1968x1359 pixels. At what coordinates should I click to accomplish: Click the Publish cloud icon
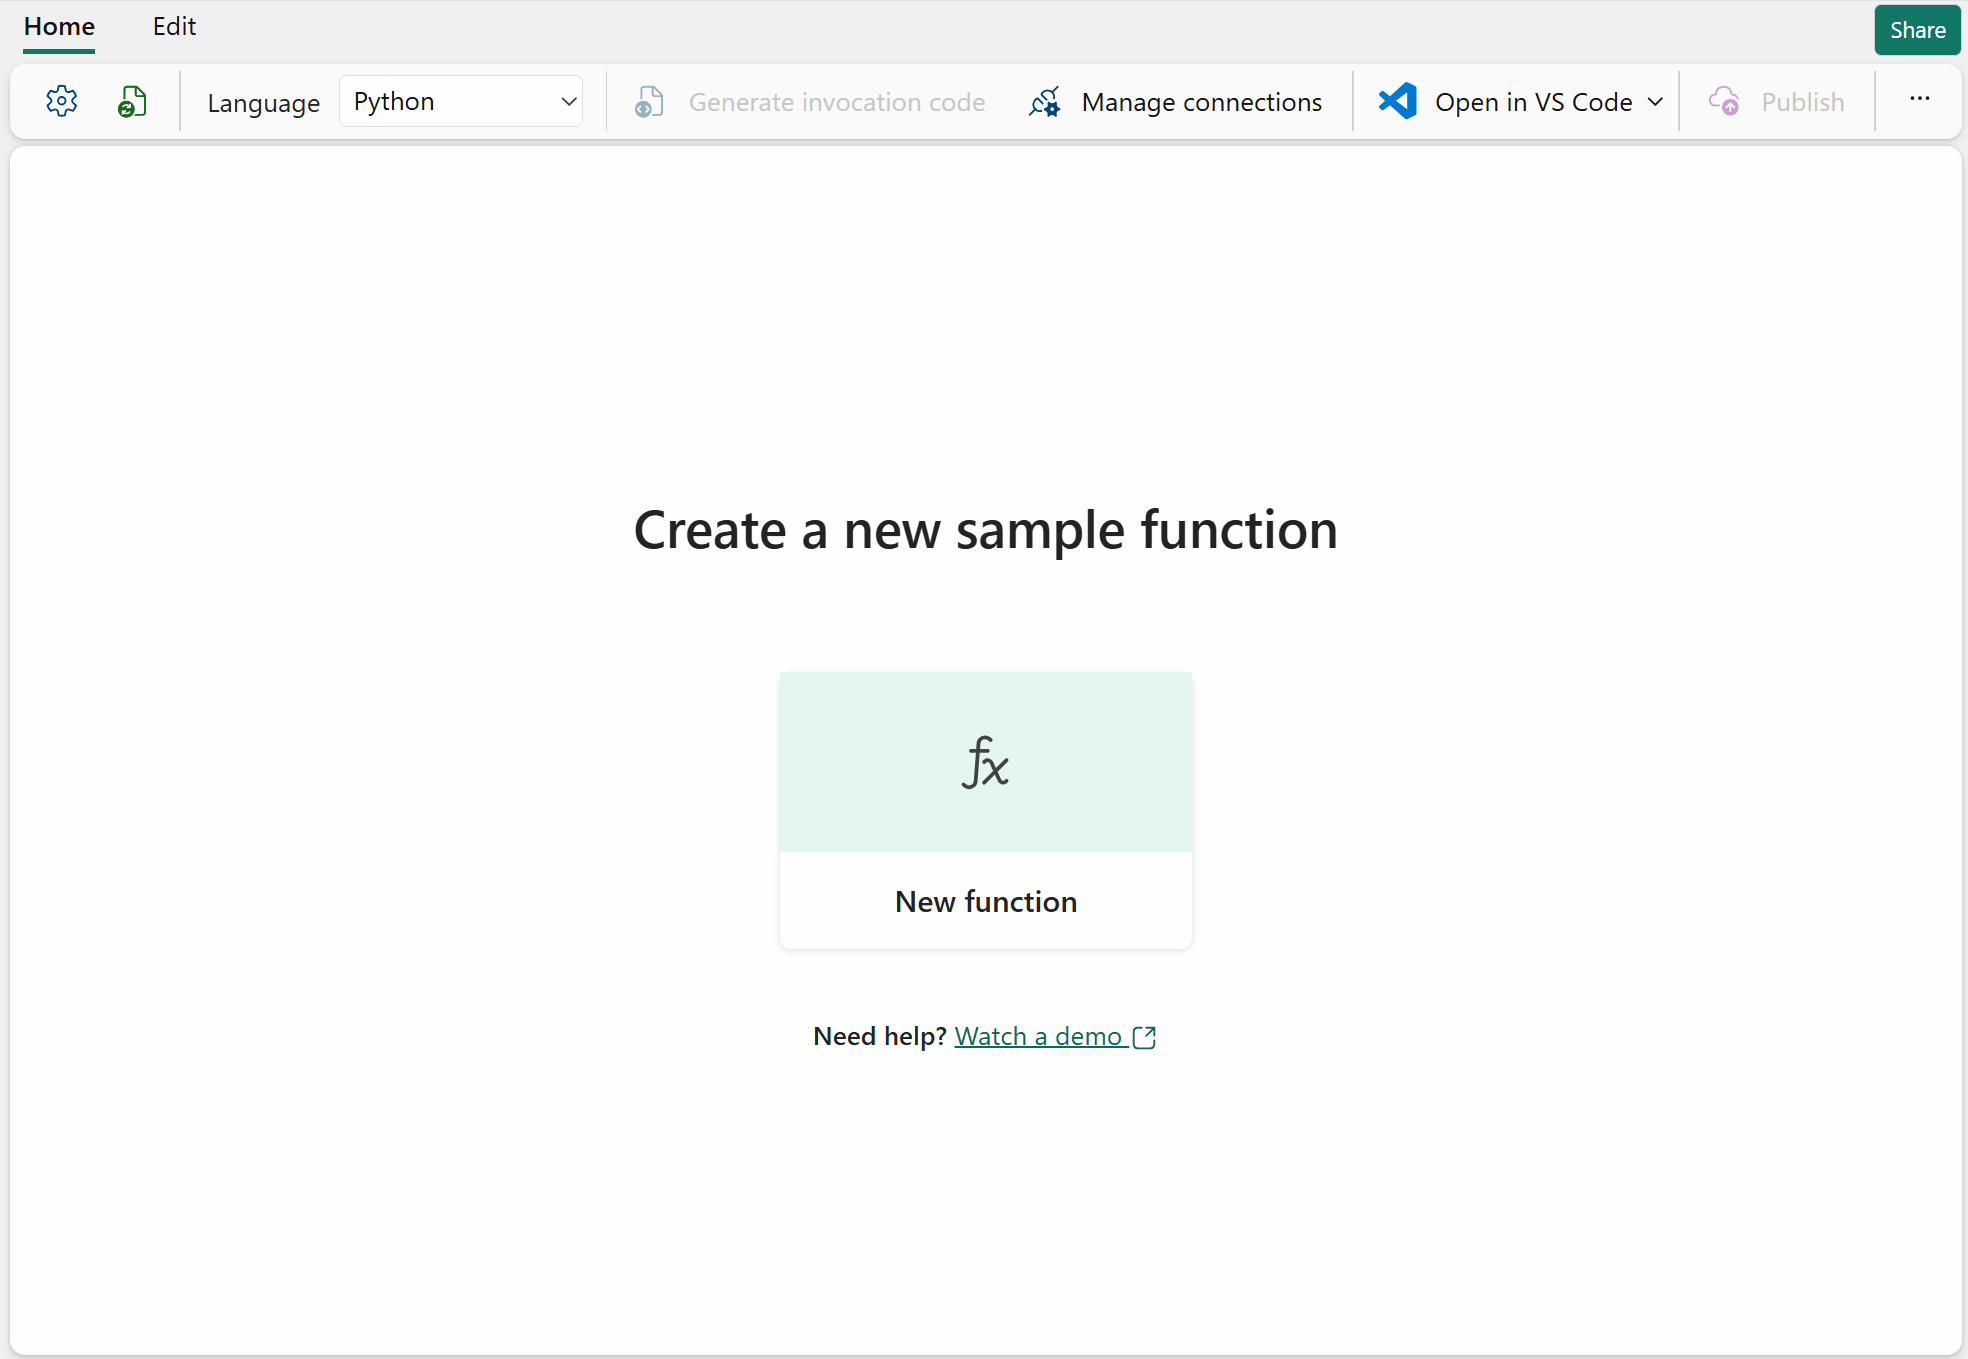(1723, 101)
